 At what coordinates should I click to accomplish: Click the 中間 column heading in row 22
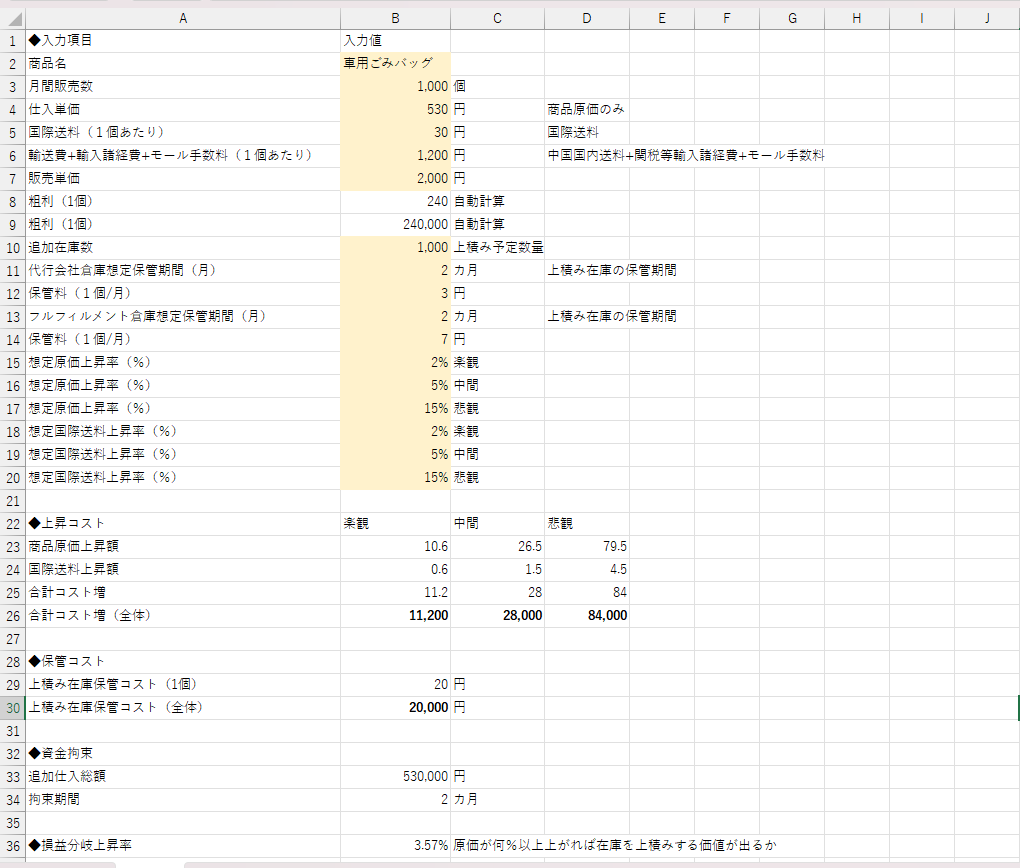(497, 523)
